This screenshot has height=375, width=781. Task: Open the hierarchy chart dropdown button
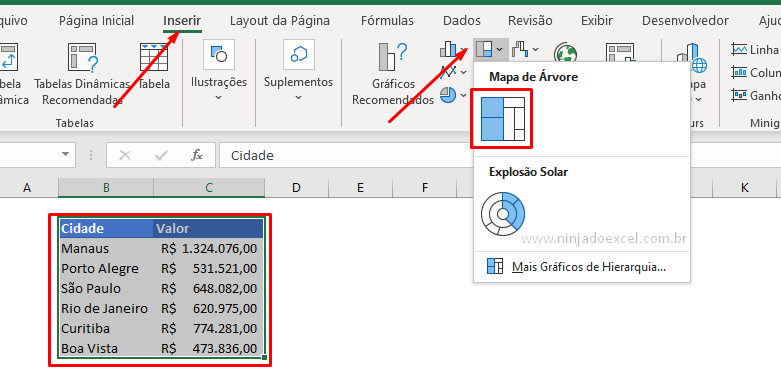click(490, 49)
